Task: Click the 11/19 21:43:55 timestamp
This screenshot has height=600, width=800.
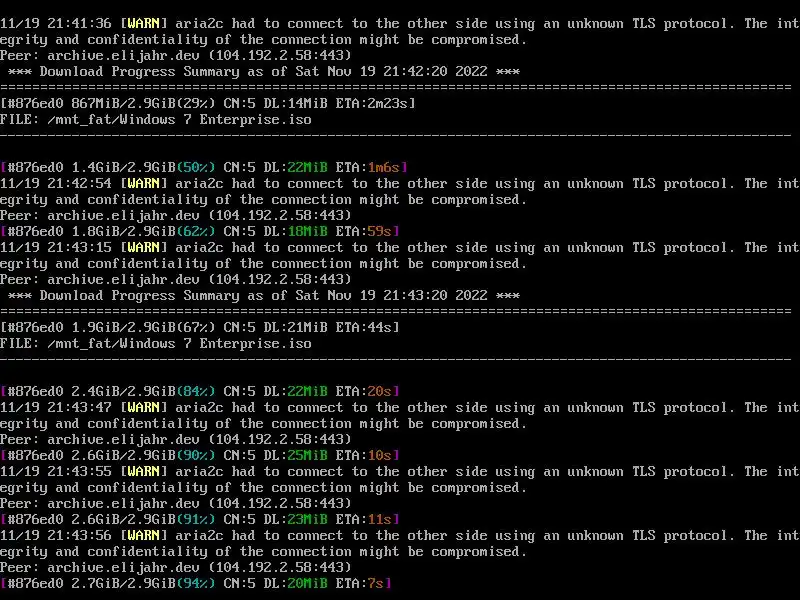Action: (x=56, y=471)
